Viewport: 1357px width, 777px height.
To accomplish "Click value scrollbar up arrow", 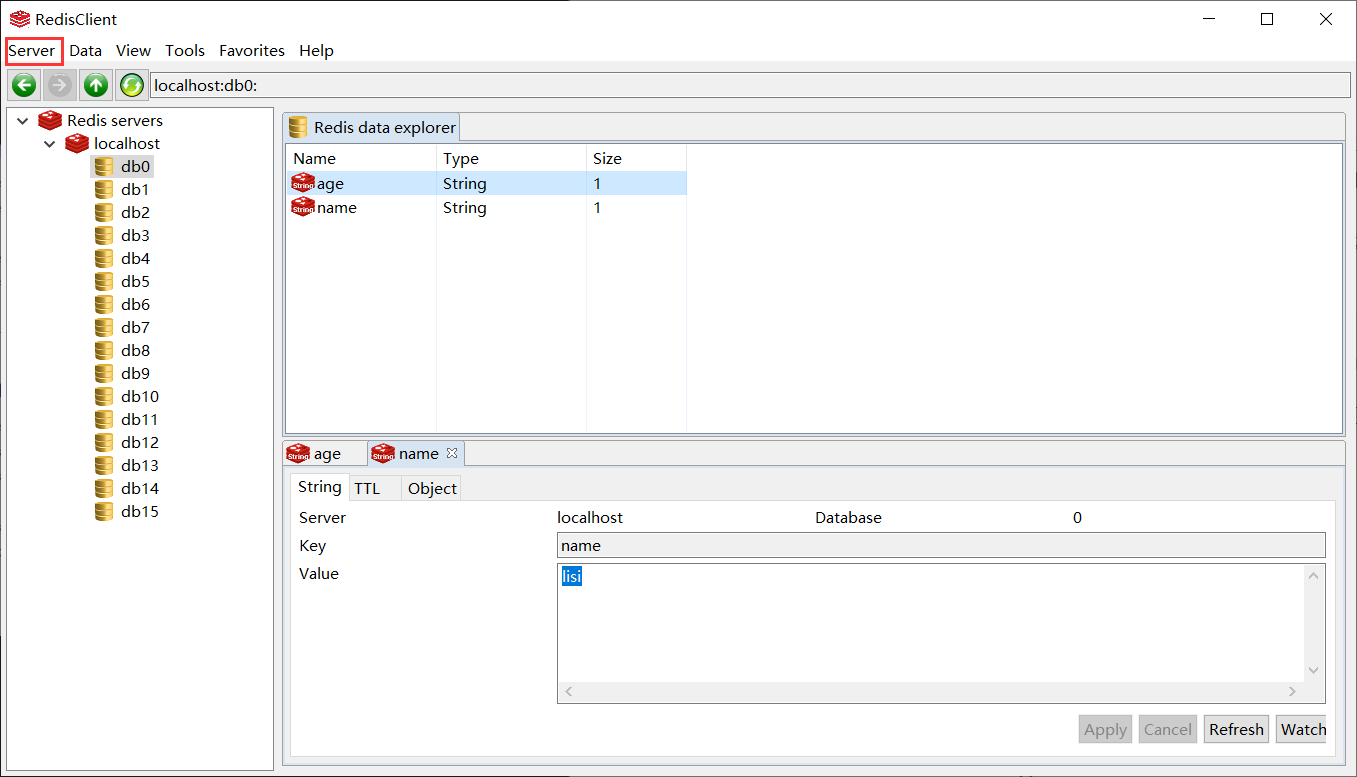I will click(x=1315, y=574).
